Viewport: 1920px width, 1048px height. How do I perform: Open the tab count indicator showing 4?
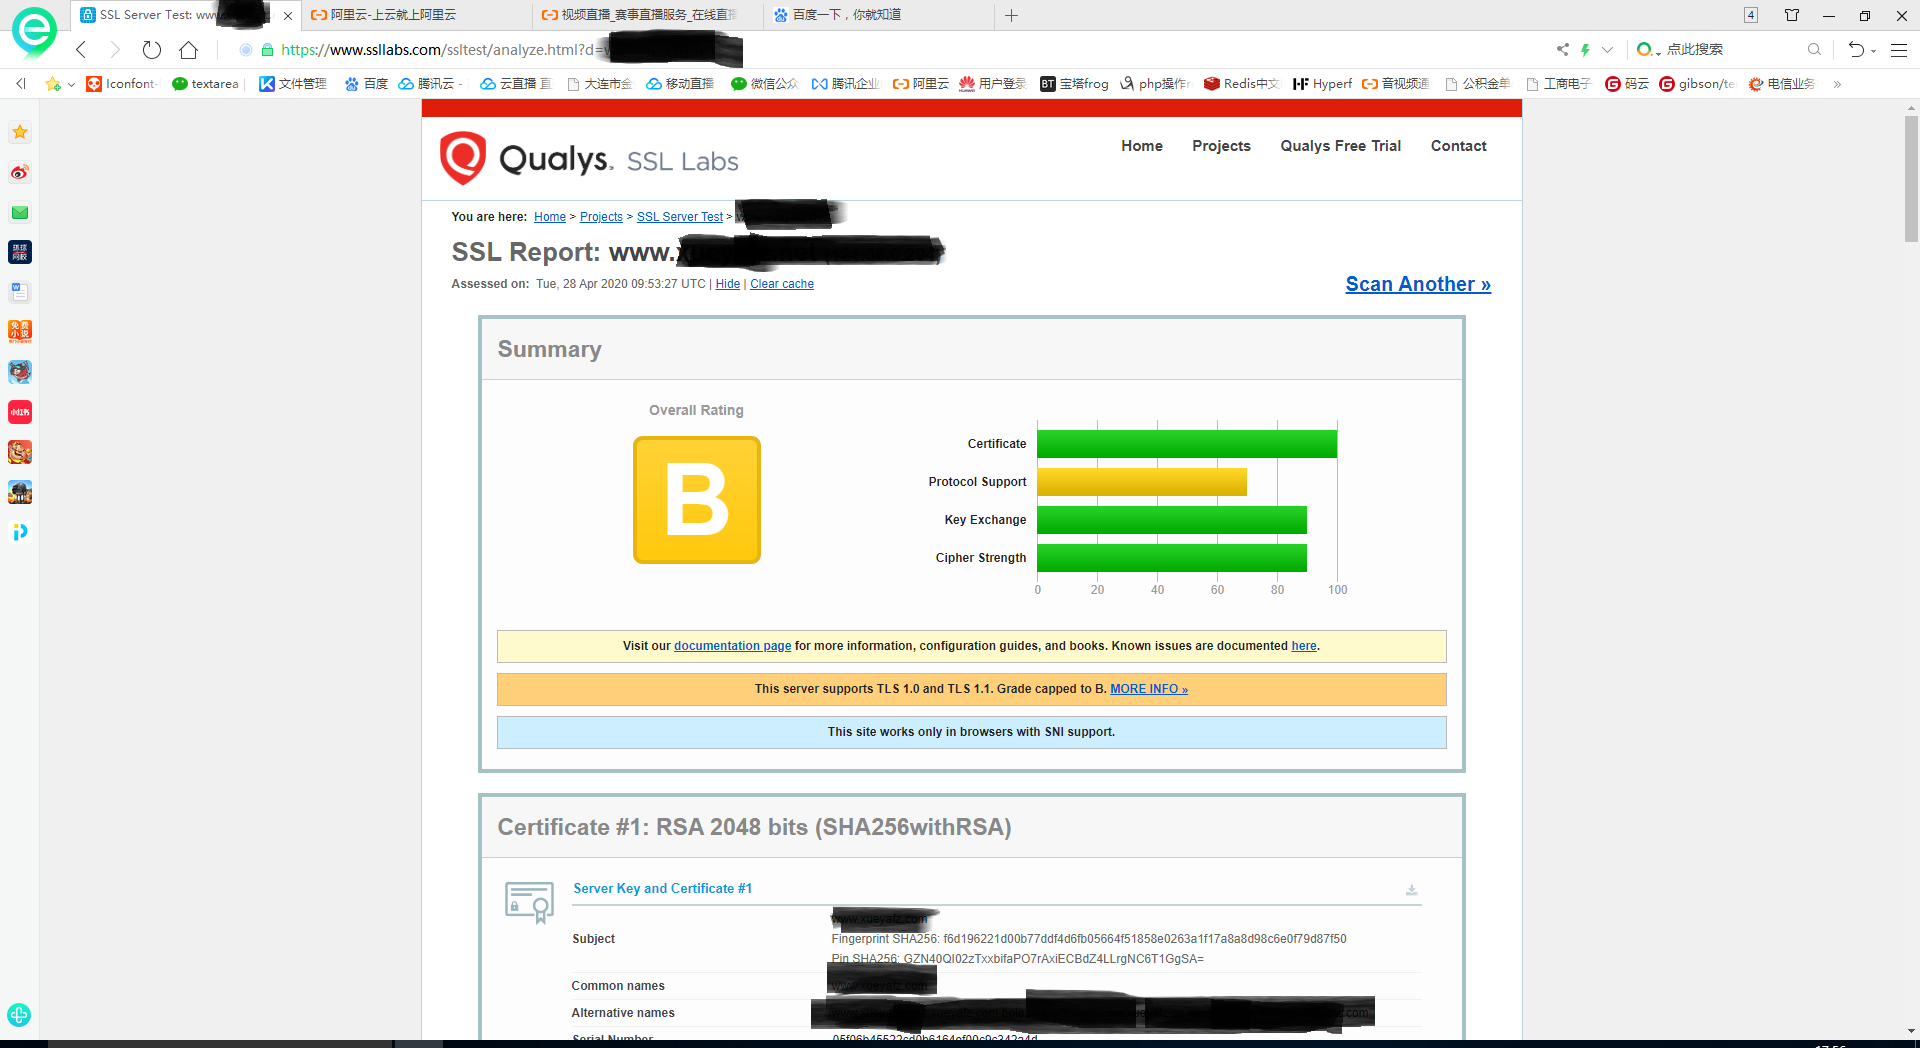(x=1751, y=15)
